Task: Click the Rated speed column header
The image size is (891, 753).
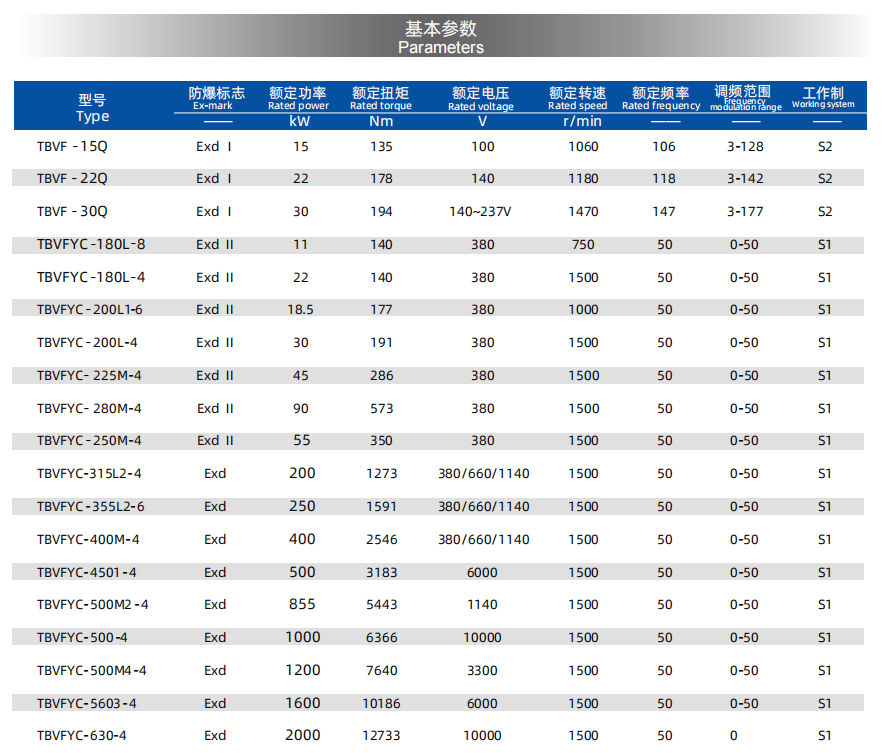Action: point(577,98)
